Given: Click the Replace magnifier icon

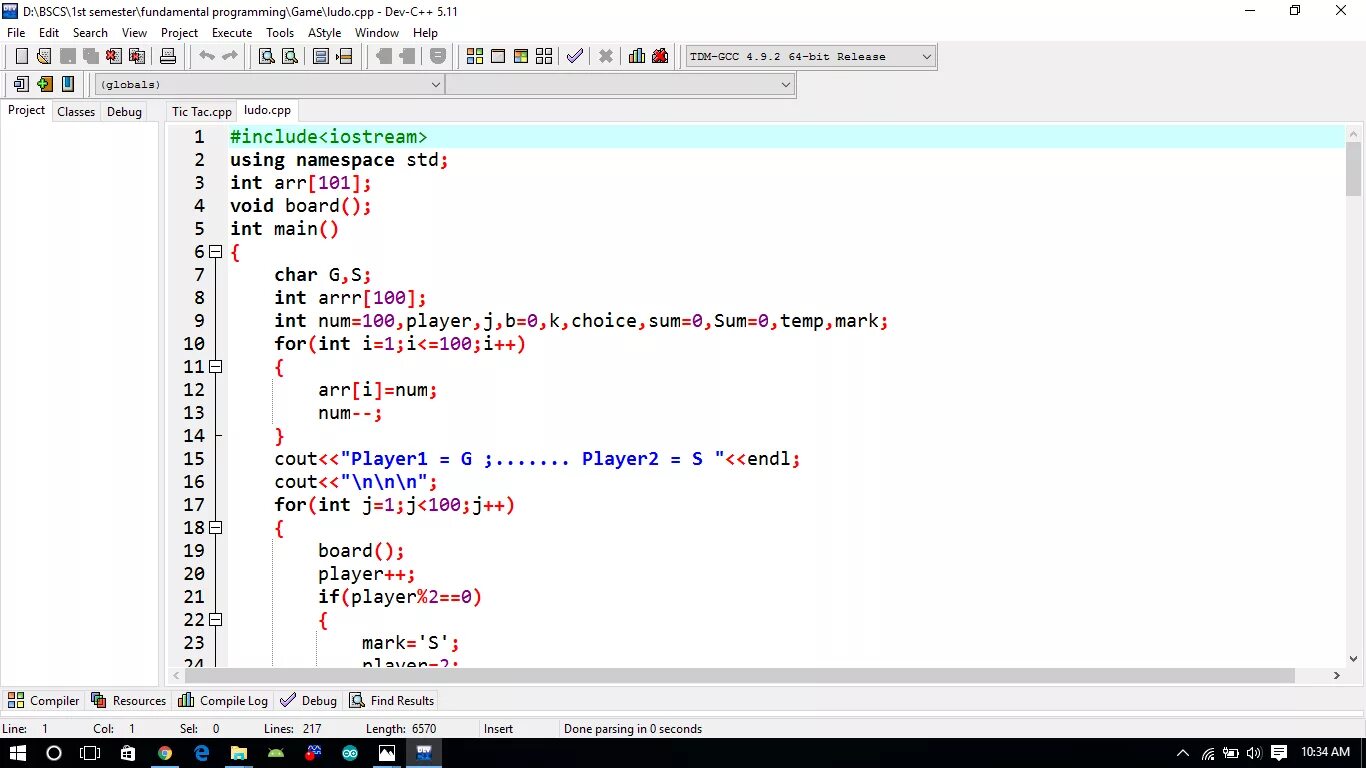Looking at the screenshot, I should tap(290, 56).
